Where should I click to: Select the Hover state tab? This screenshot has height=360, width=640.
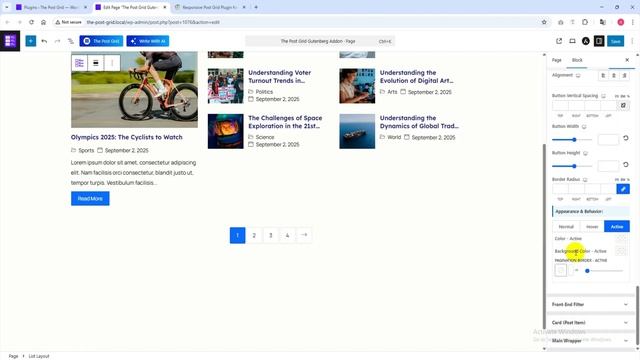[592, 227]
